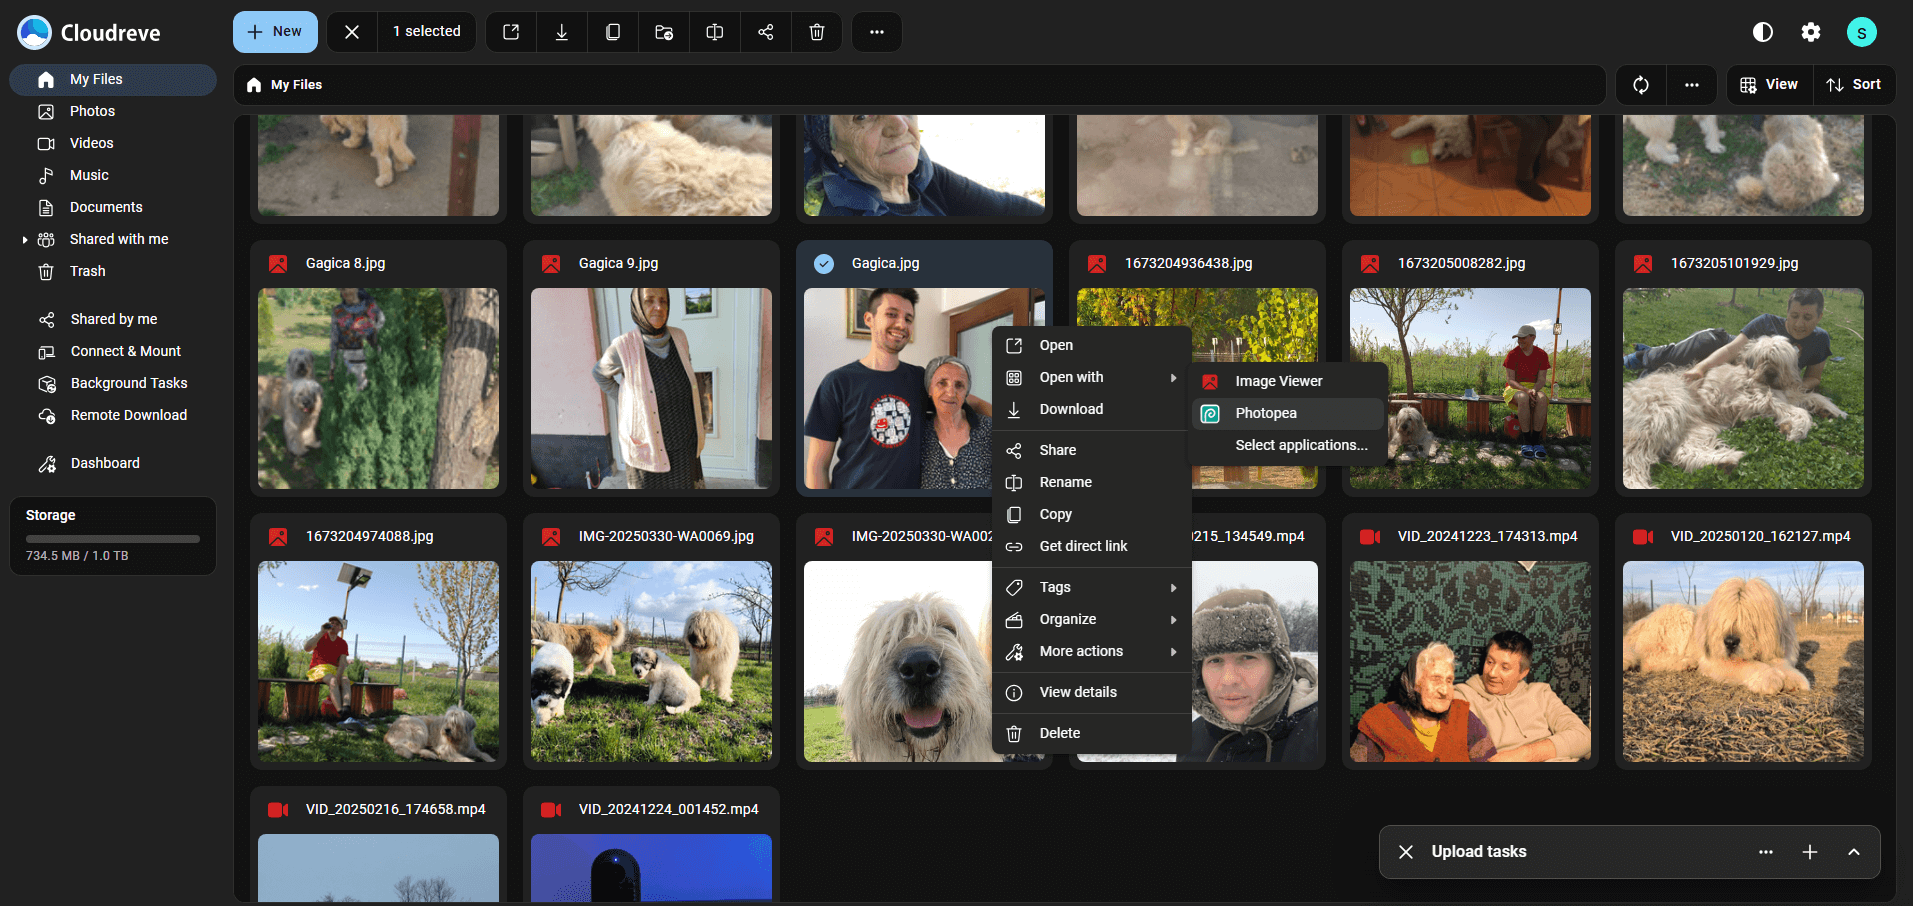Screen dimensions: 1913x906
Task: Open Documents in the sidebar
Action: [112, 207]
